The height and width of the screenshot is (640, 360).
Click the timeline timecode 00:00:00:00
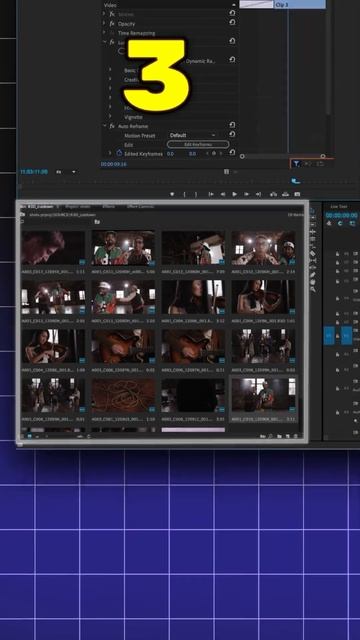pos(342,215)
